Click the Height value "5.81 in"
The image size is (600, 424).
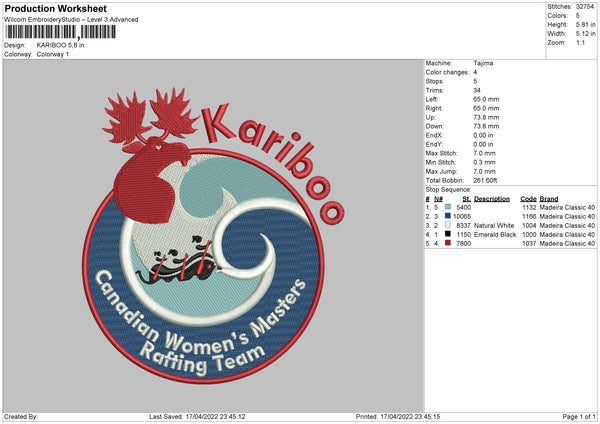[x=585, y=24]
